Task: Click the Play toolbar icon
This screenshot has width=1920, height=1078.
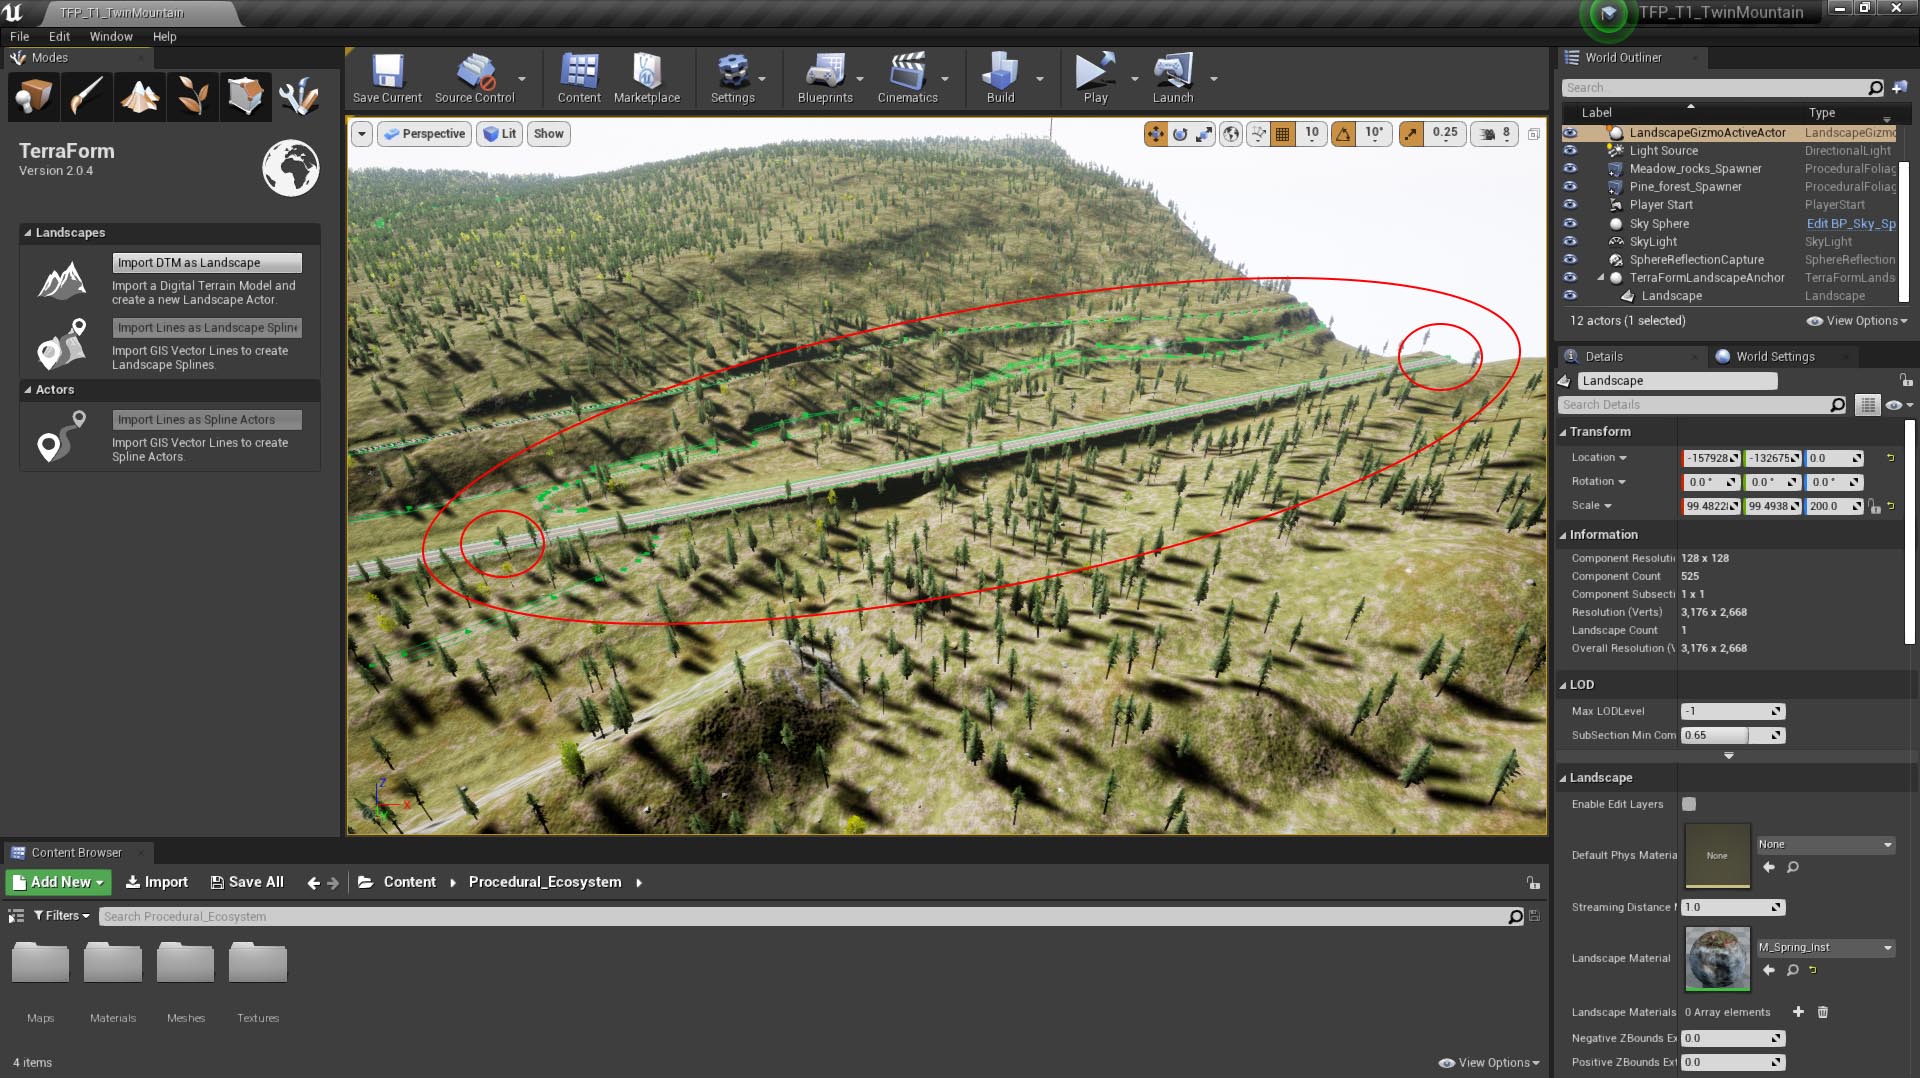Action: click(x=1095, y=78)
